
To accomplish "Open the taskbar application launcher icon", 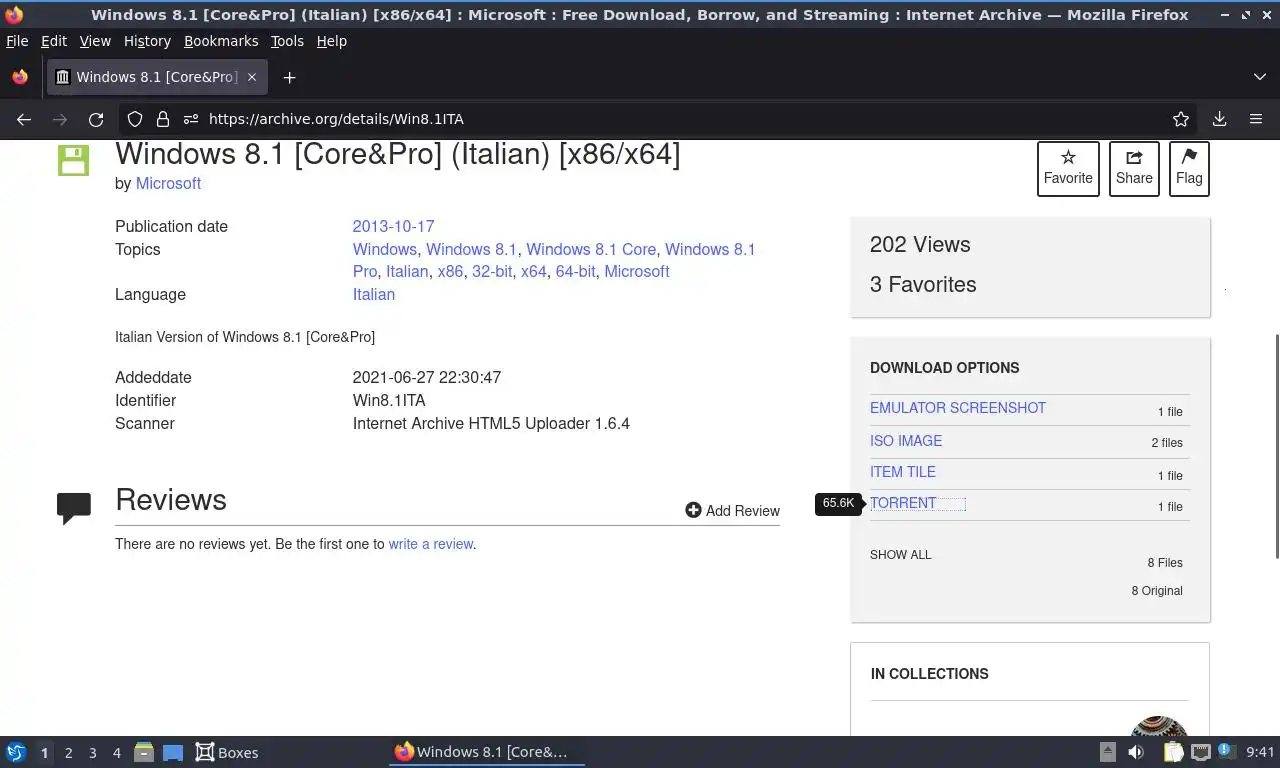I will 16,752.
